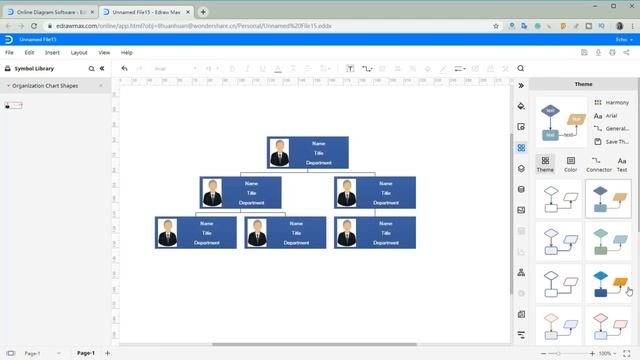The width and height of the screenshot is (640, 360).
Task: Open the History panel icon in sidebar
Action: (x=521, y=314)
